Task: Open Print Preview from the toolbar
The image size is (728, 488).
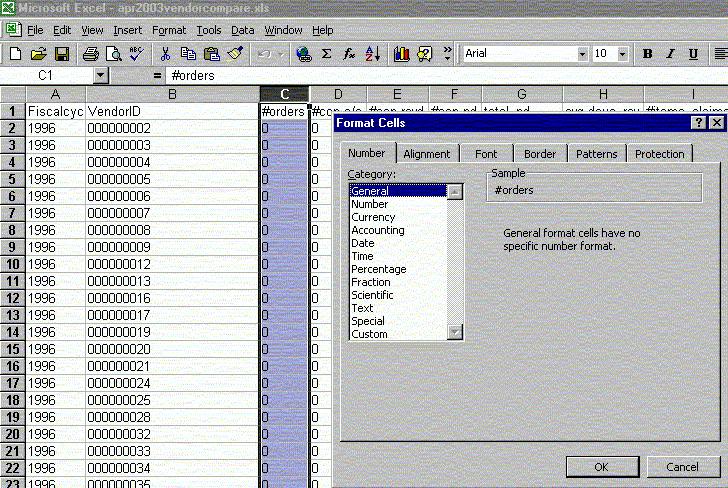Action: click(x=114, y=54)
